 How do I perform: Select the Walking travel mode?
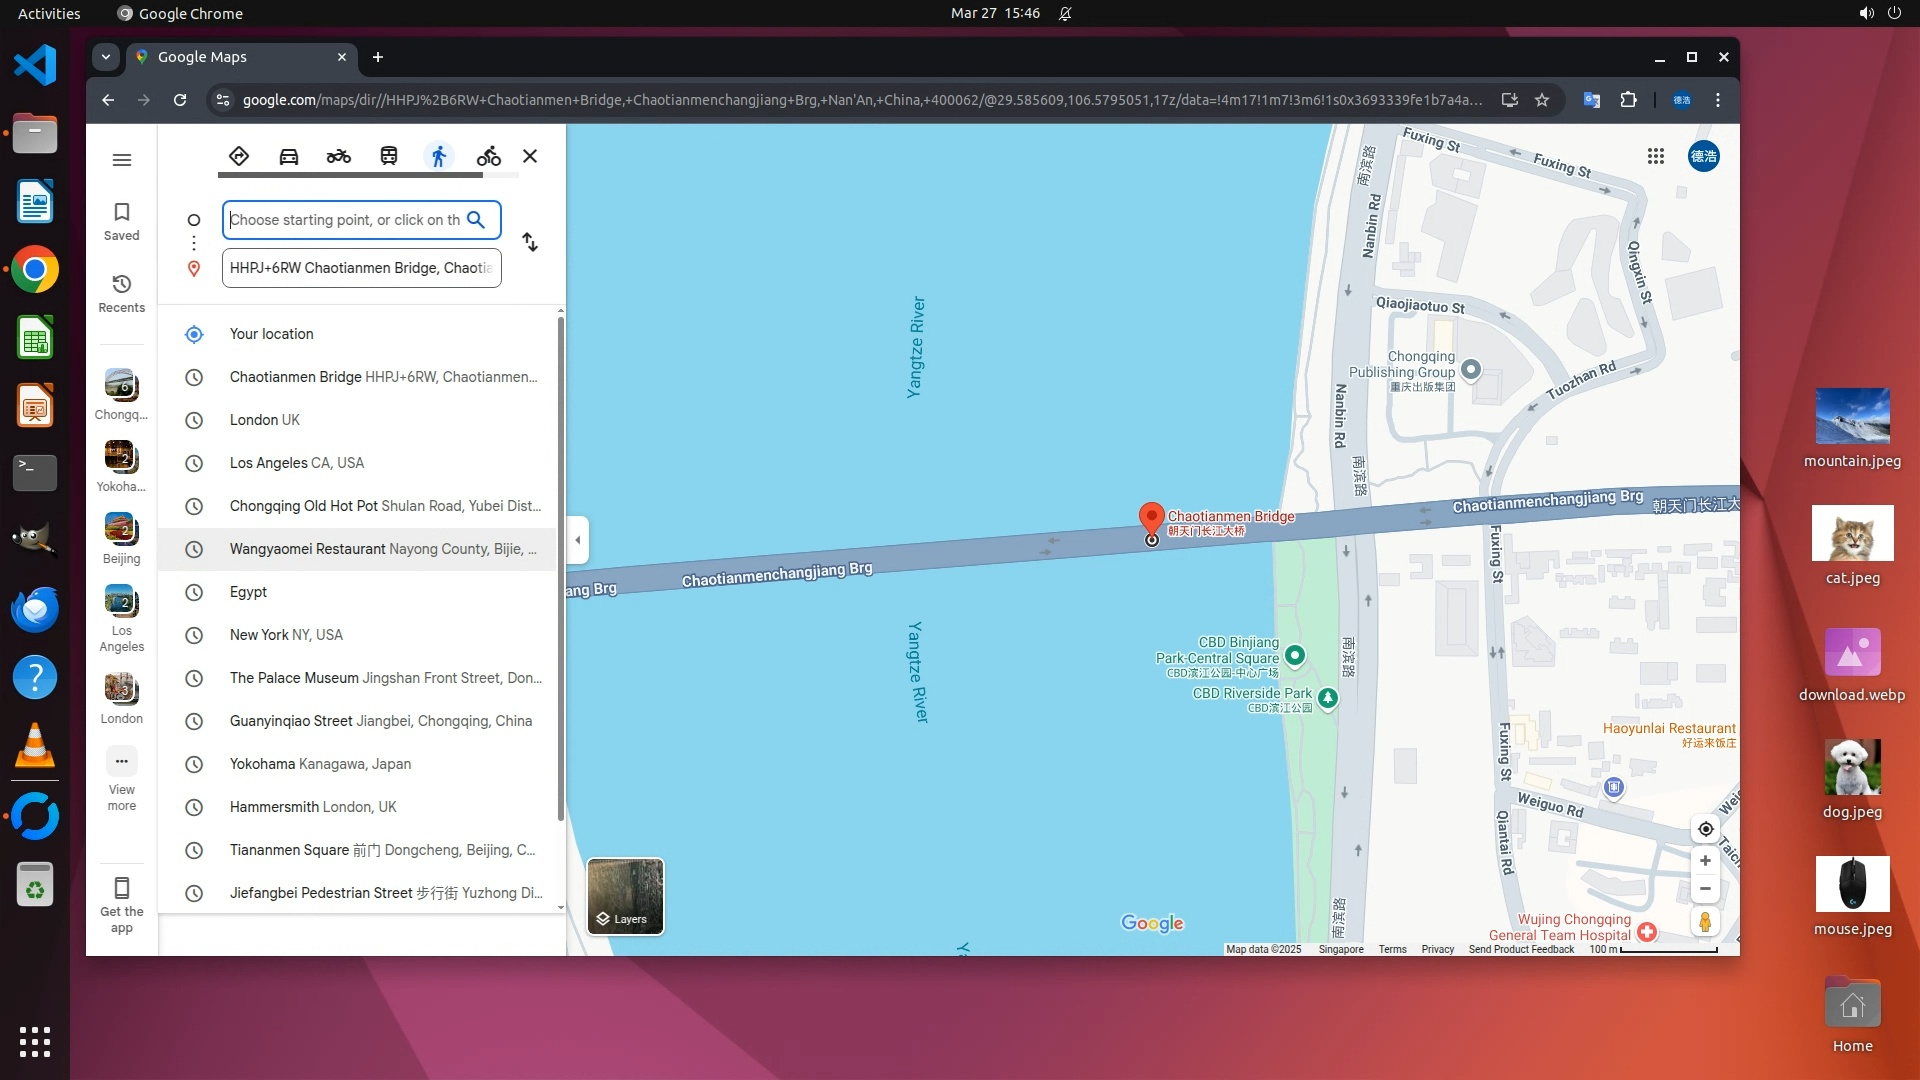click(438, 156)
